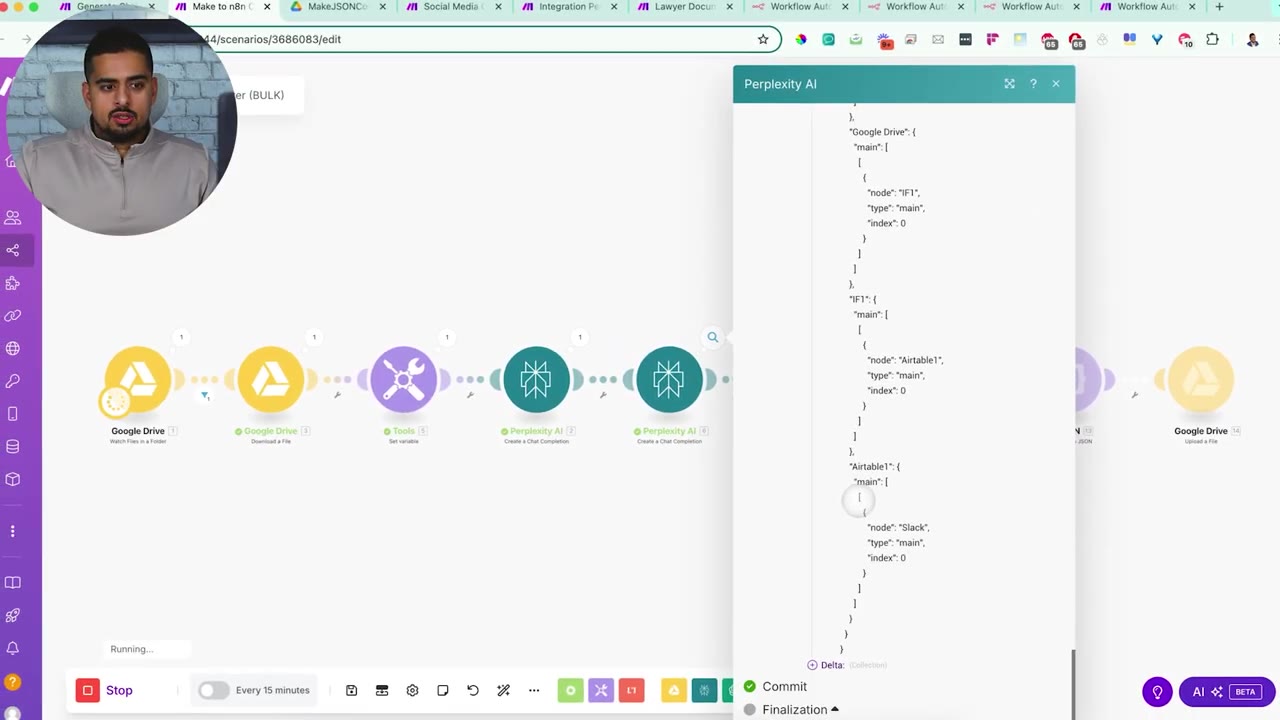Open Resource hub book icon in sidebar
The width and height of the screenshot is (1280, 720).
point(13,583)
